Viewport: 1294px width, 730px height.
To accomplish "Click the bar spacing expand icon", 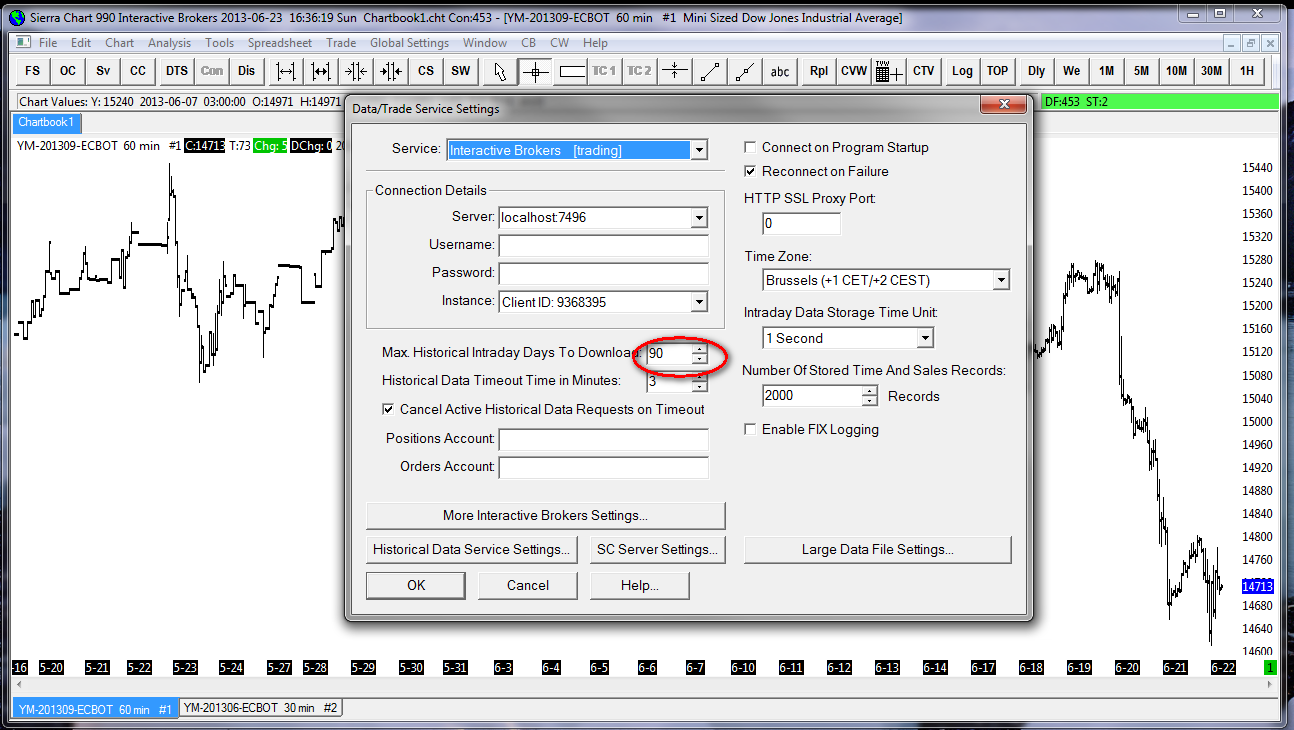I will click(x=287, y=71).
